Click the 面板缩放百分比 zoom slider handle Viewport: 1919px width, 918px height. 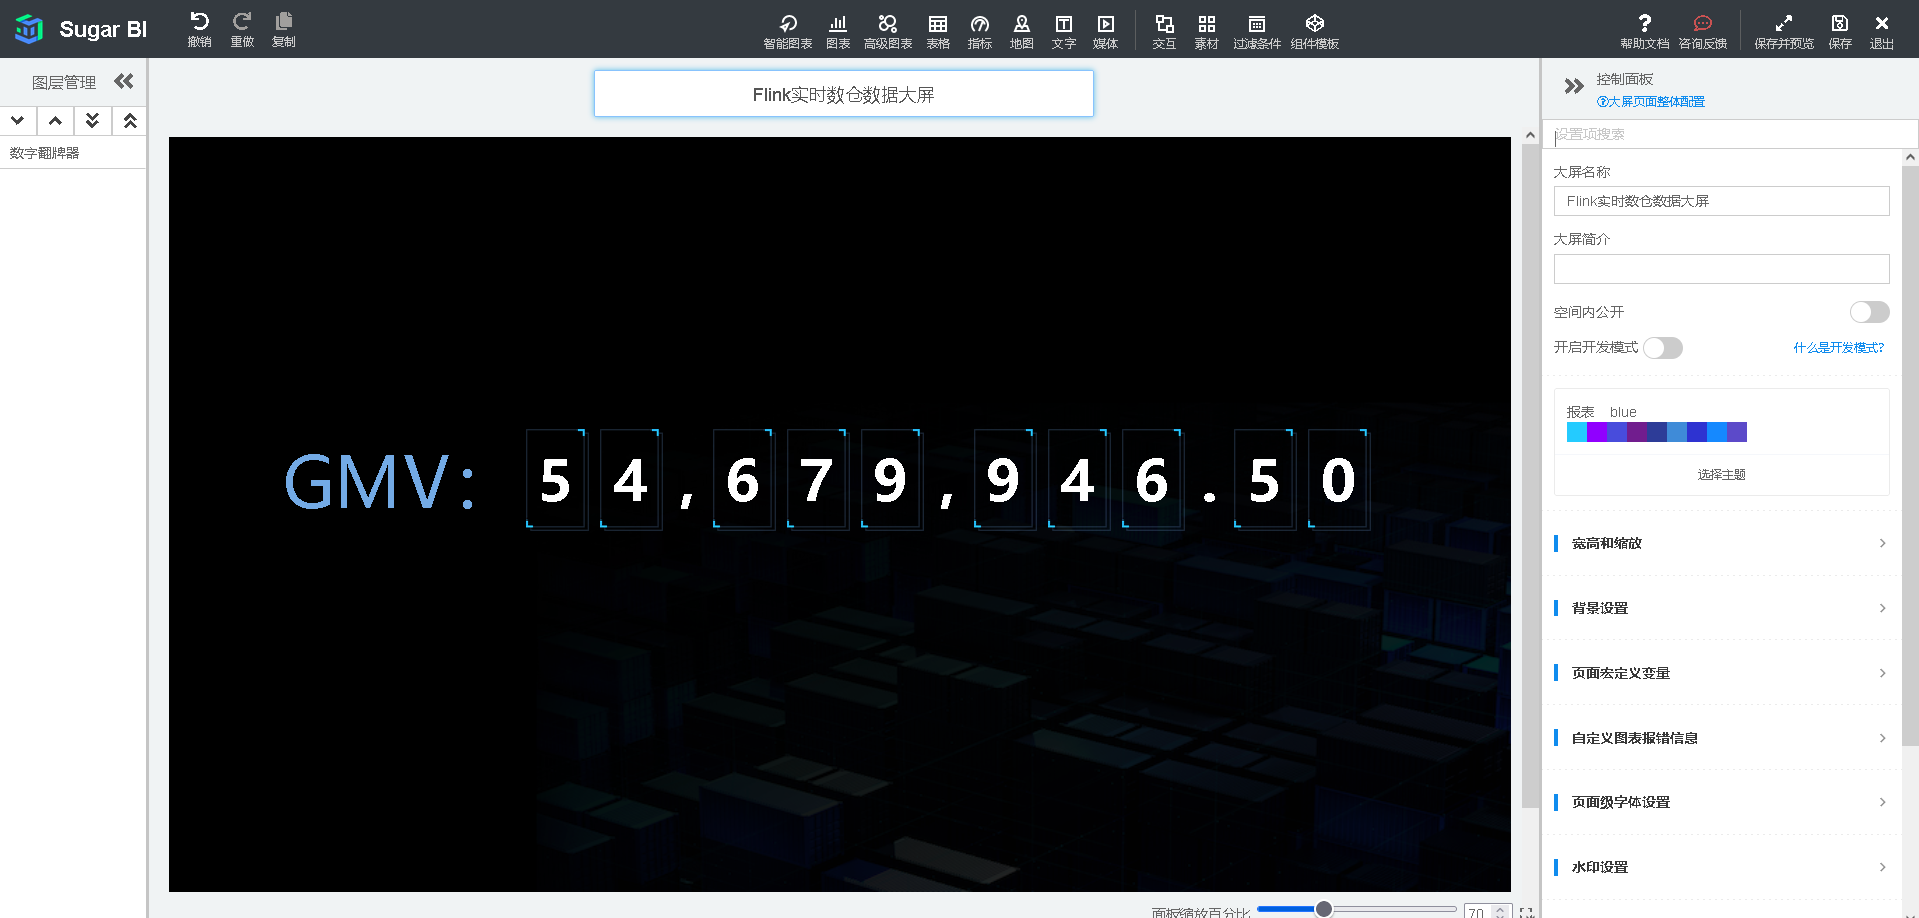[x=1324, y=909]
